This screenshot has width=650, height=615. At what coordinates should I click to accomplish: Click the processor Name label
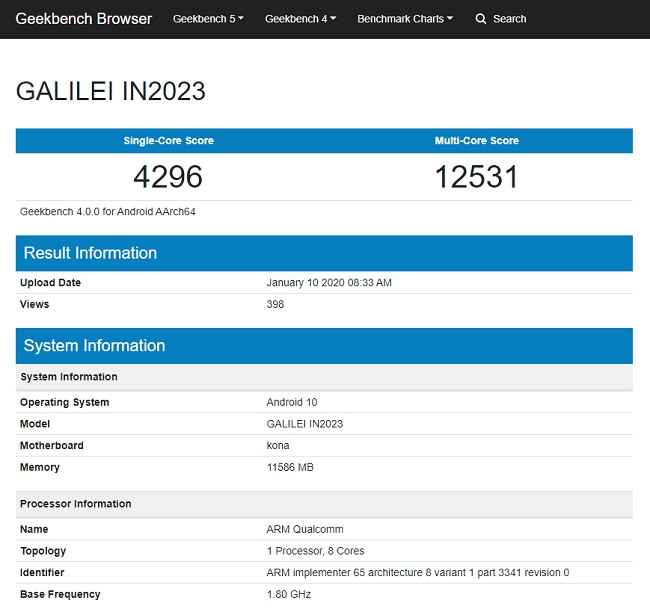click(x=34, y=530)
